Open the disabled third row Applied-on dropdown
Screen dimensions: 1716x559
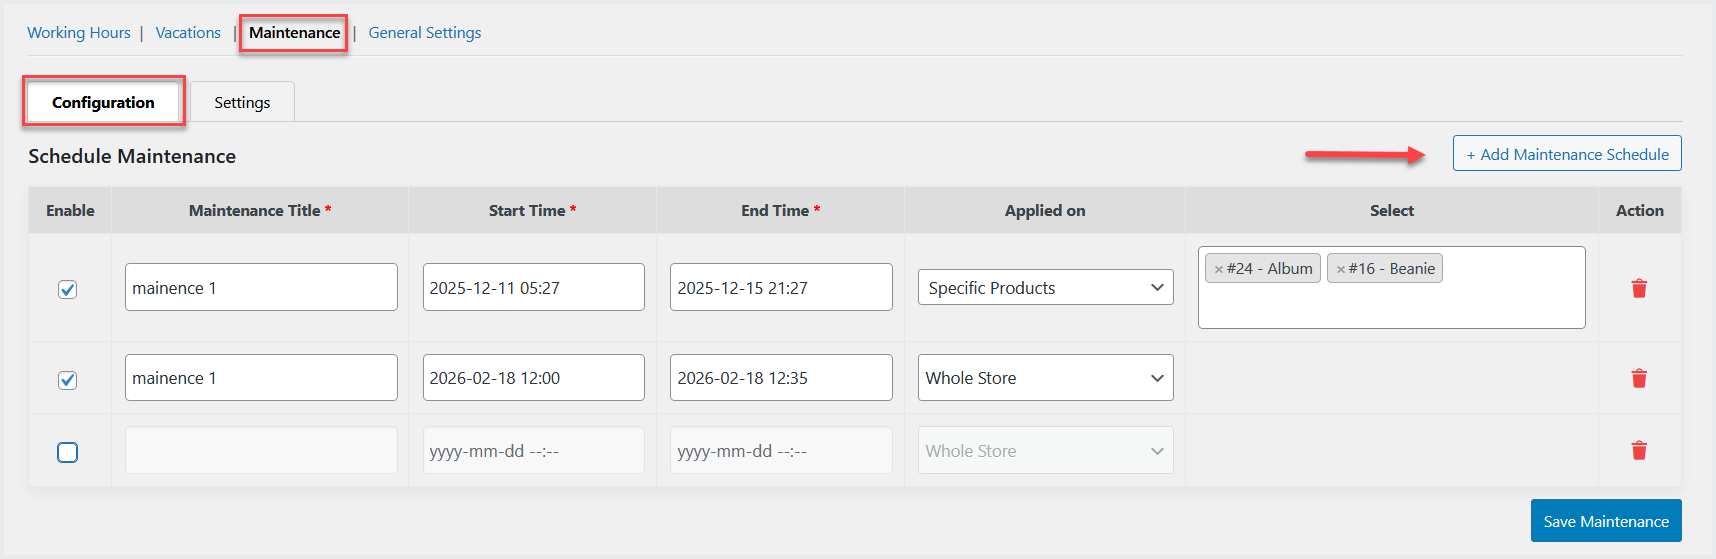(1045, 451)
